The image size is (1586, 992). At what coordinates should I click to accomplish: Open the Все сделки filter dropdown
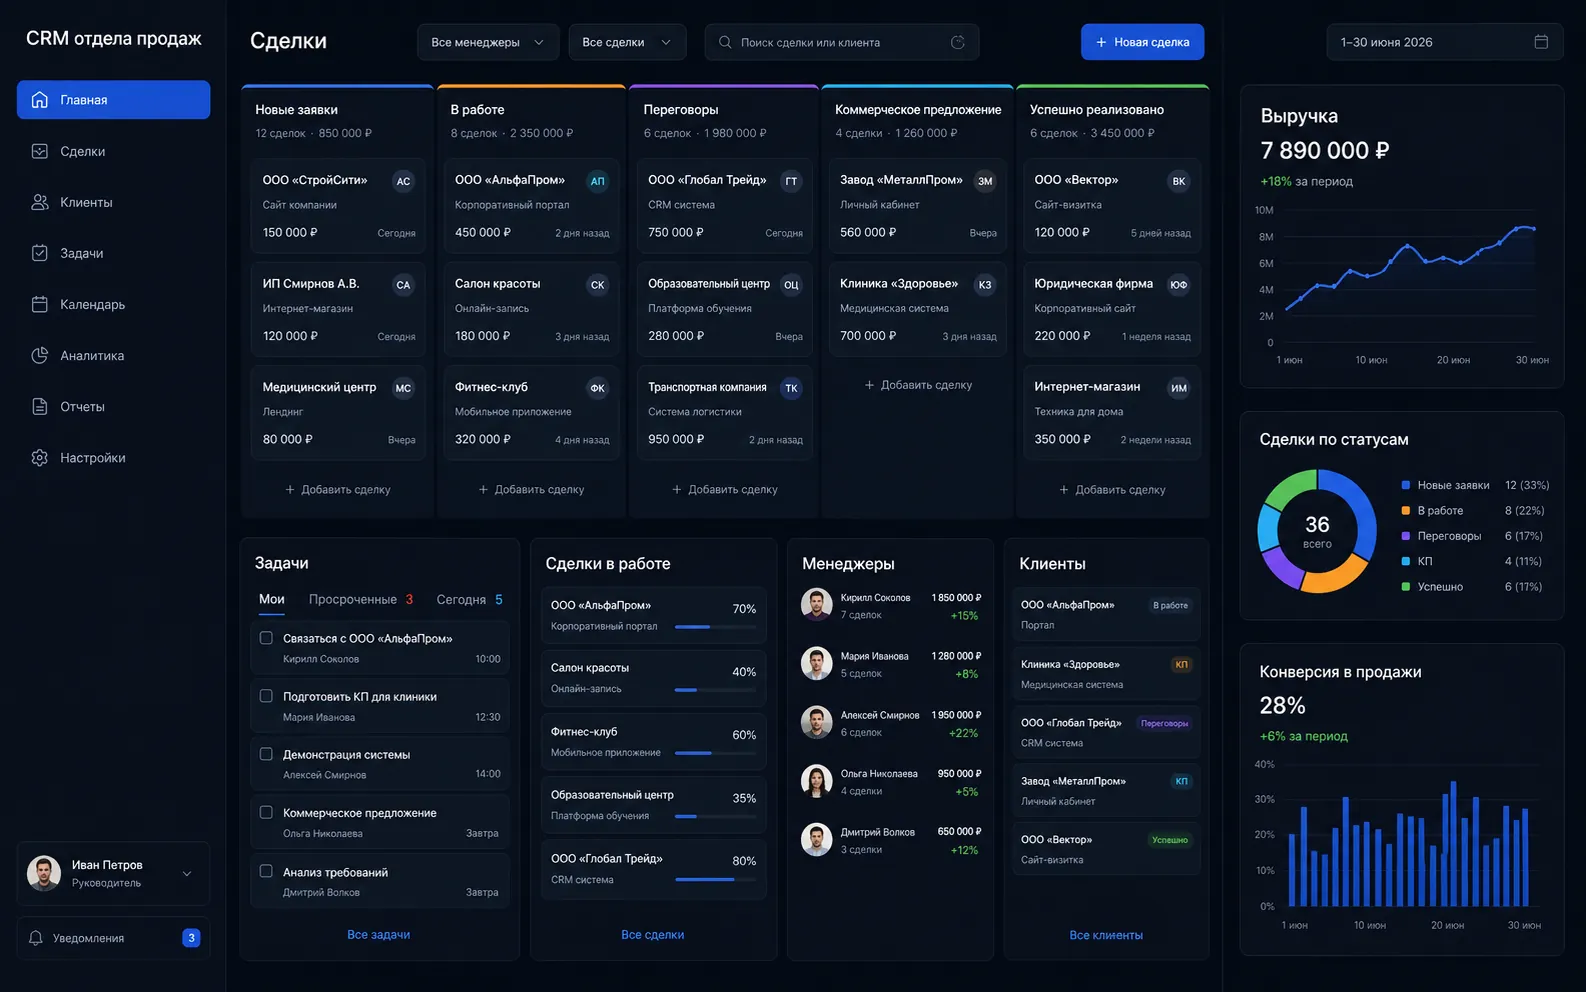[x=627, y=42]
